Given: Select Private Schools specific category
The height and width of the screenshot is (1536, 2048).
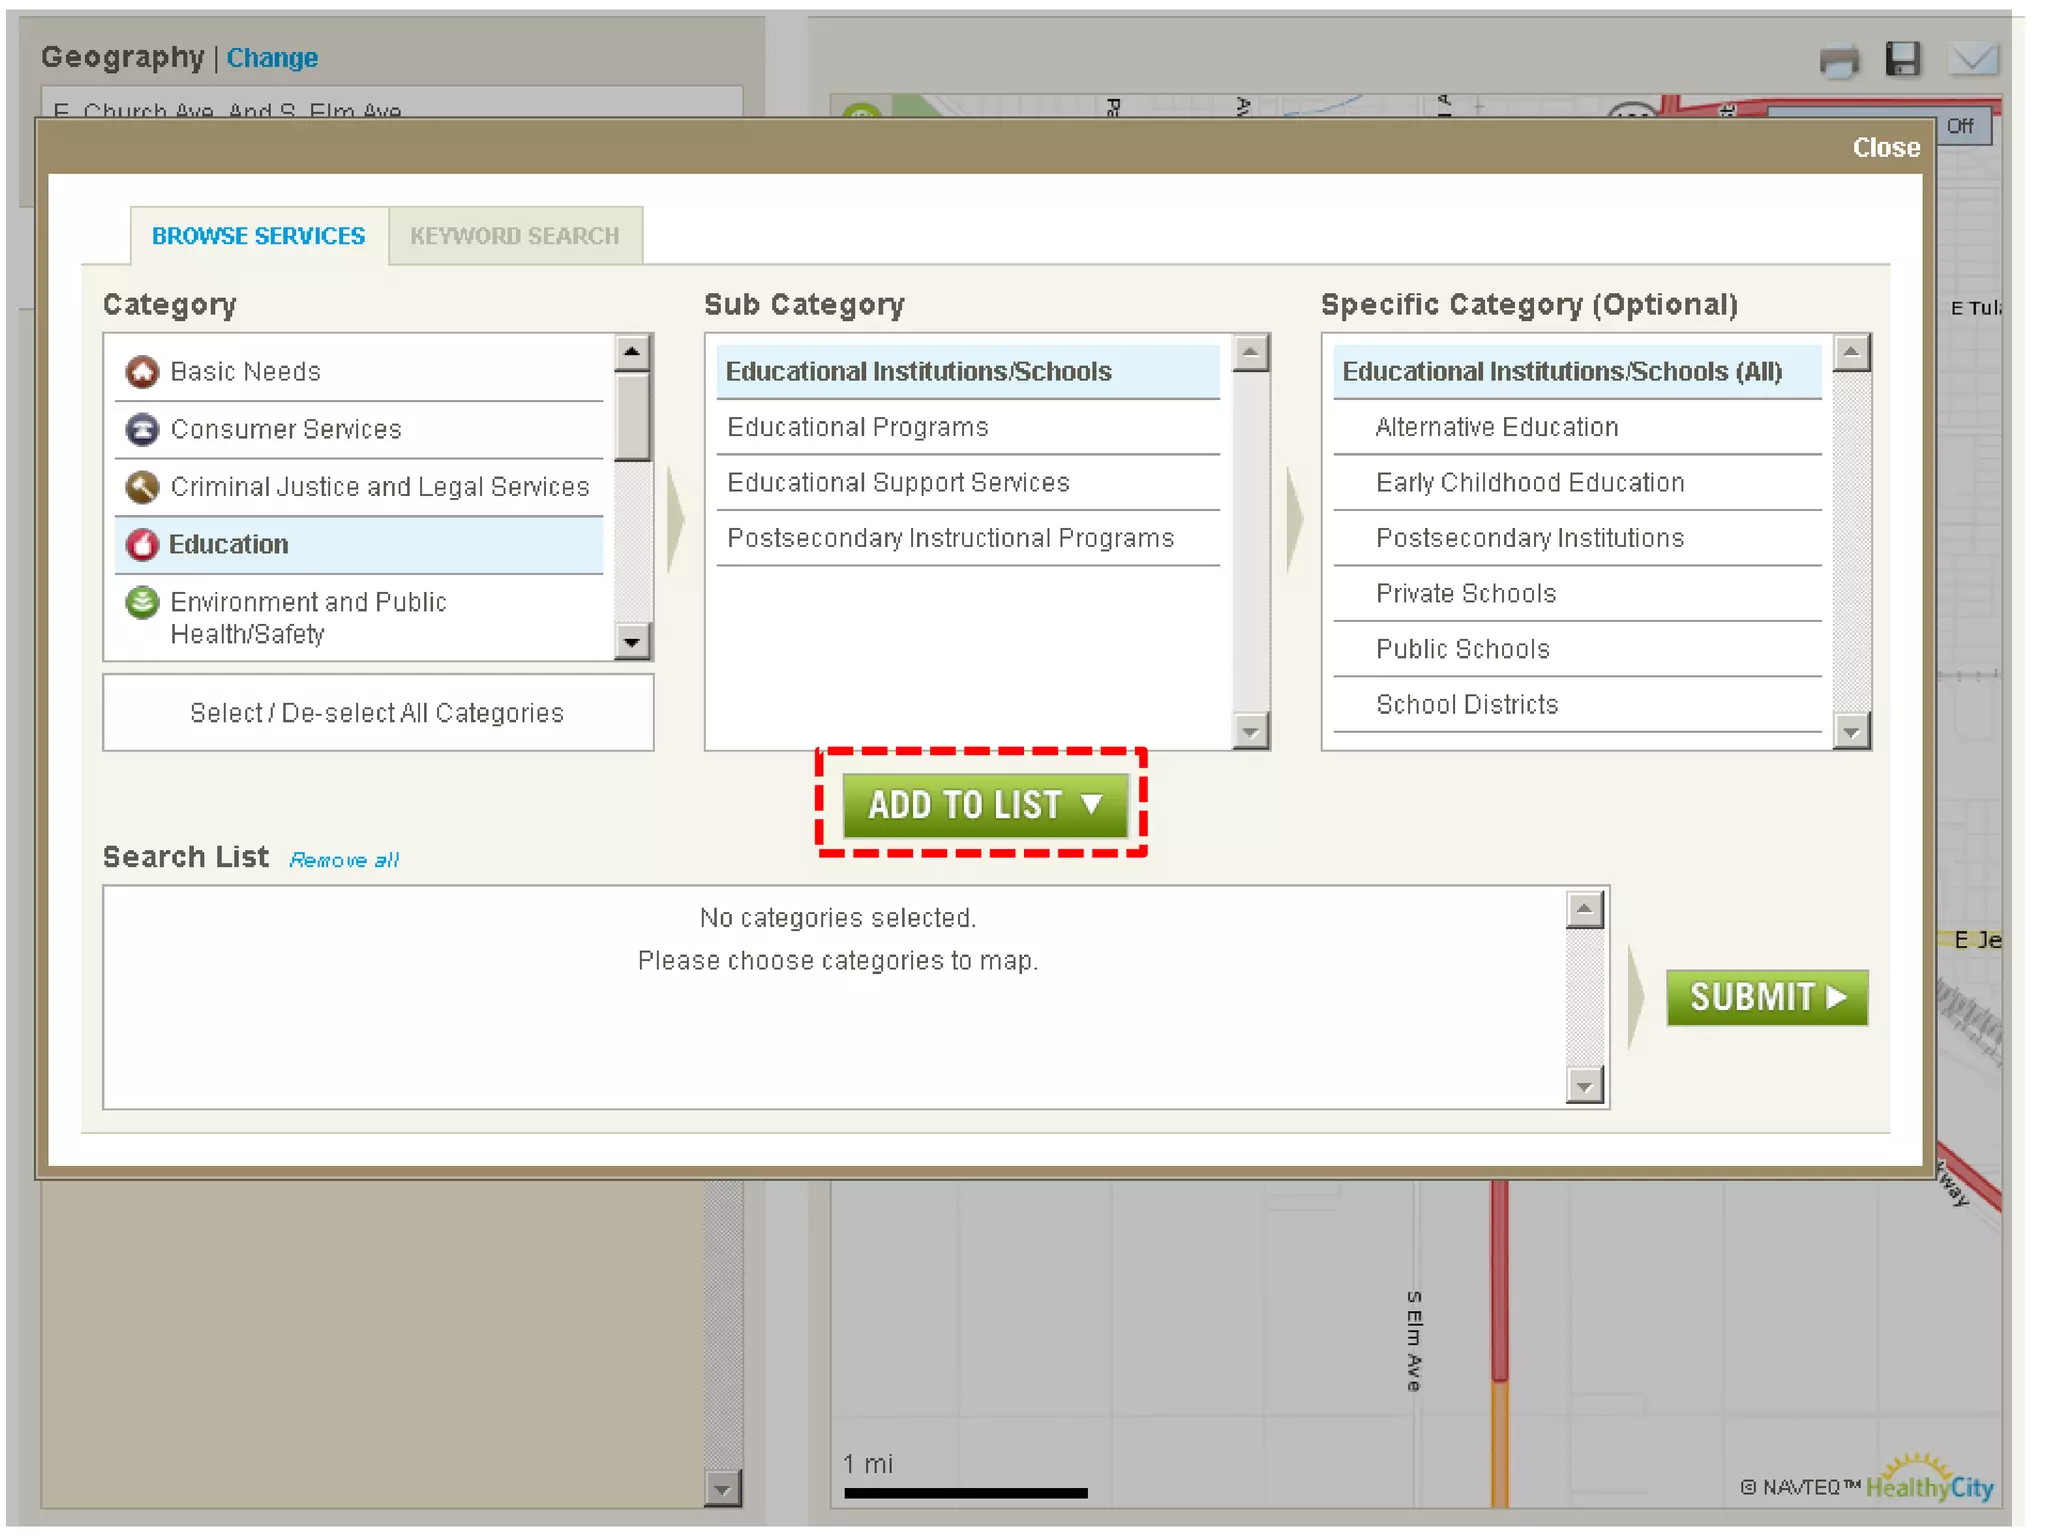Looking at the screenshot, I should tap(1577, 594).
